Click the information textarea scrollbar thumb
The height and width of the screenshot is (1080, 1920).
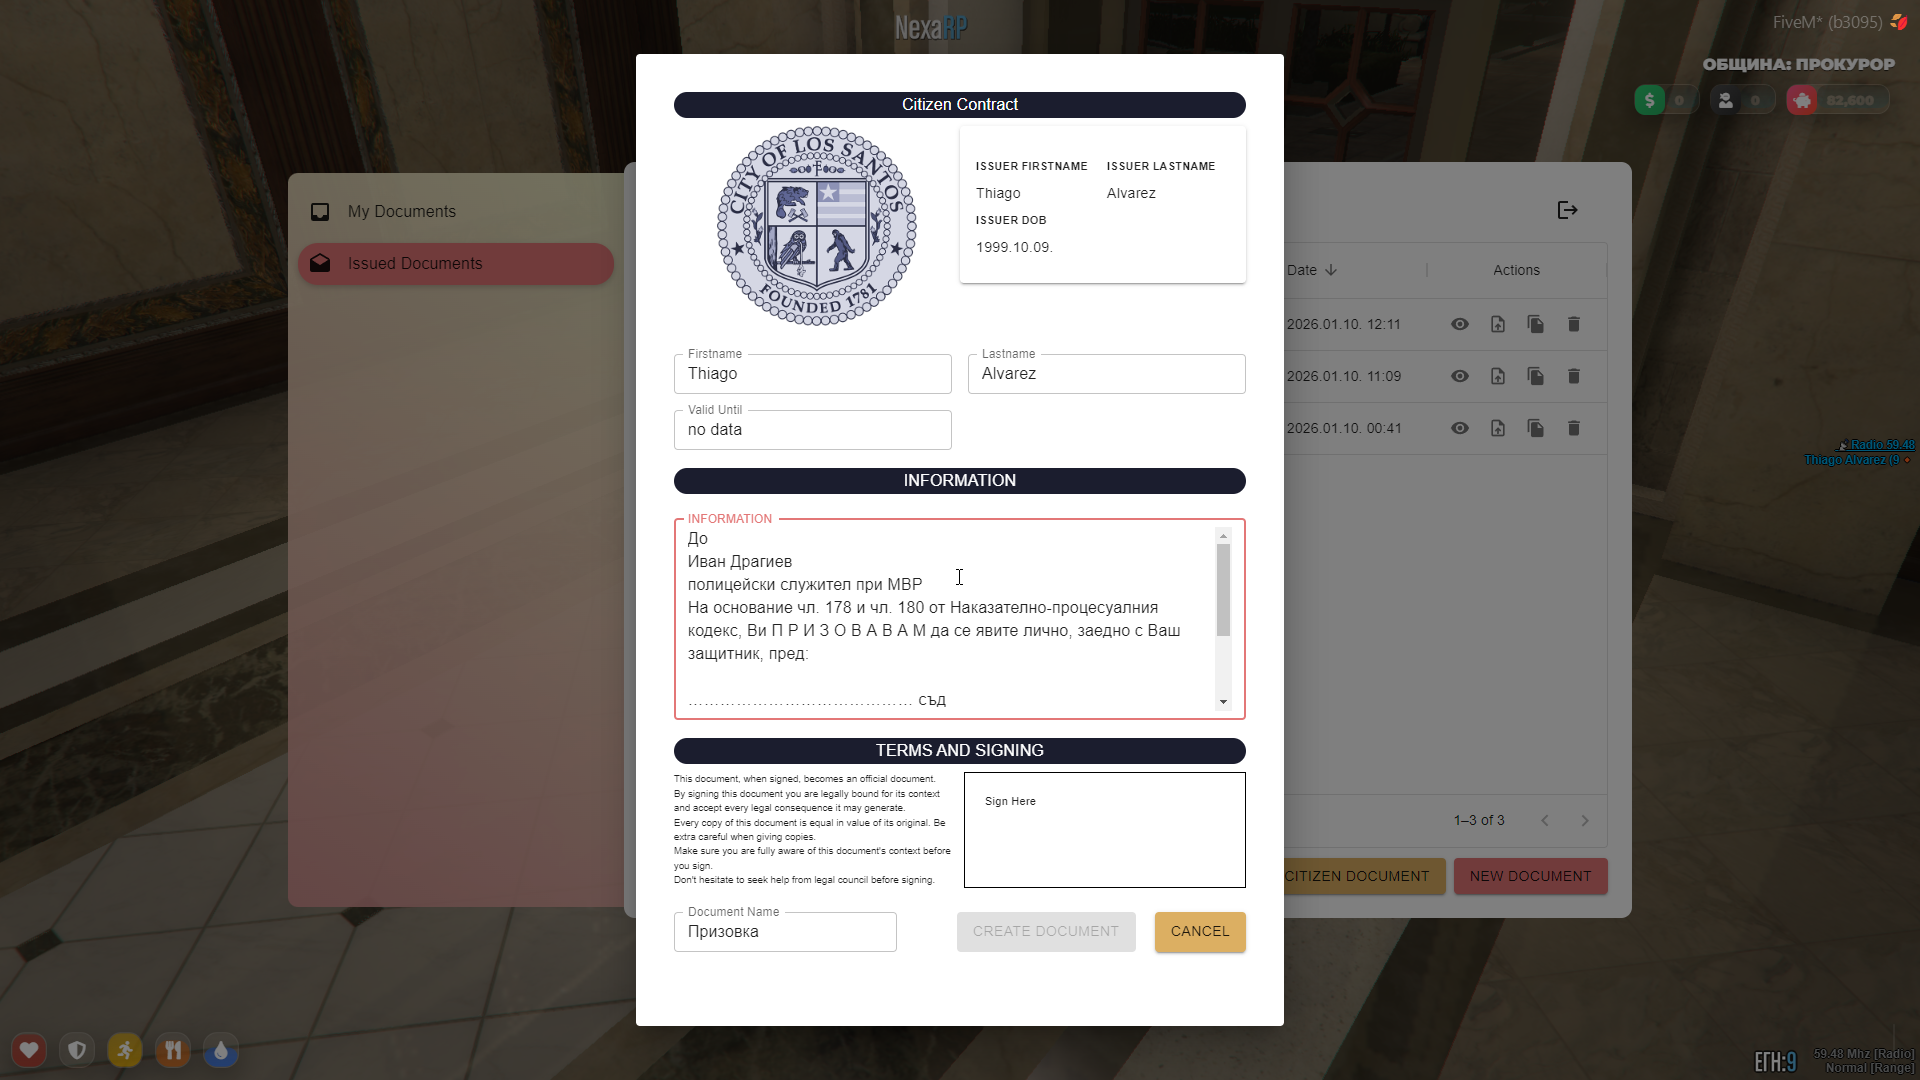pos(1223,590)
